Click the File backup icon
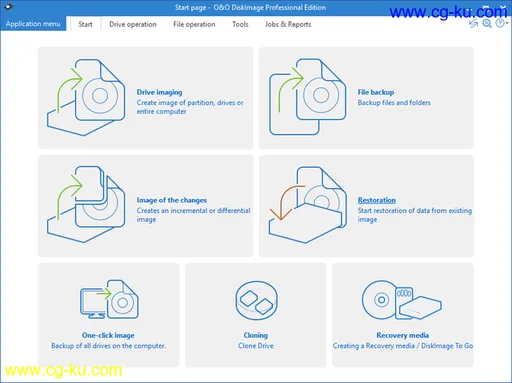The width and height of the screenshot is (512, 383). 307,97
